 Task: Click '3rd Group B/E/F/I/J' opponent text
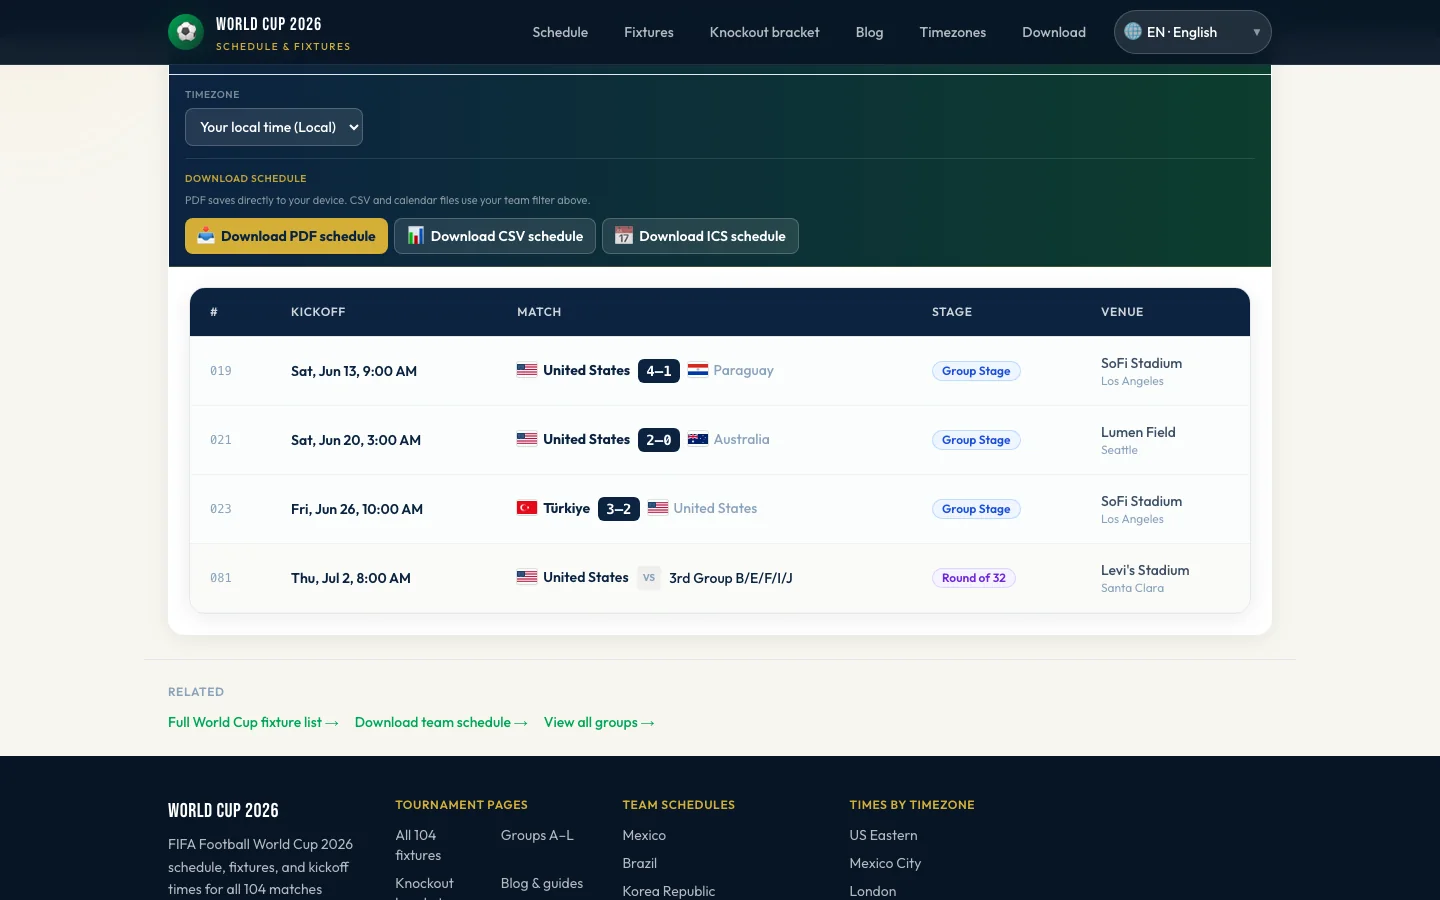(x=731, y=578)
